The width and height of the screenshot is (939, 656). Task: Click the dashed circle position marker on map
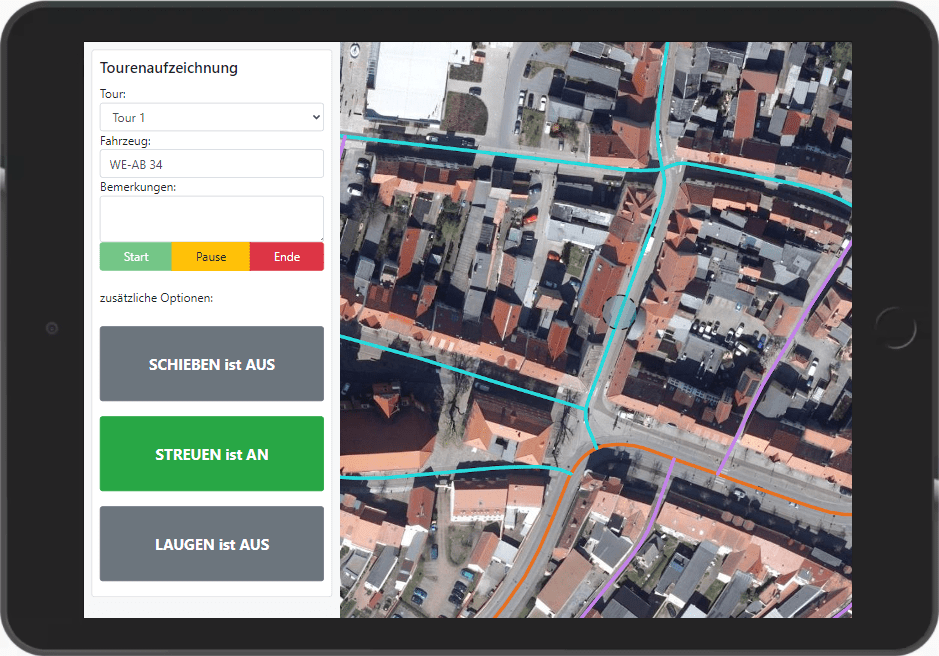(x=621, y=312)
